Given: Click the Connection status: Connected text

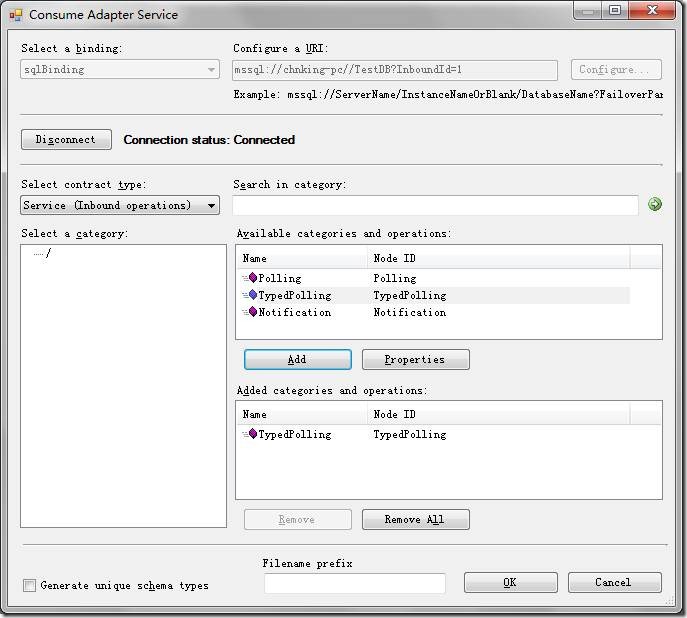Looking at the screenshot, I should click(x=209, y=140).
